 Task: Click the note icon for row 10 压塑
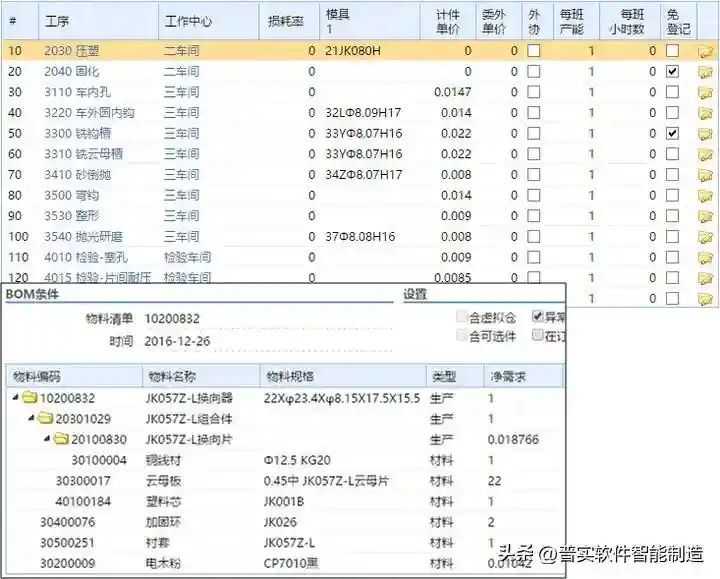tap(706, 51)
